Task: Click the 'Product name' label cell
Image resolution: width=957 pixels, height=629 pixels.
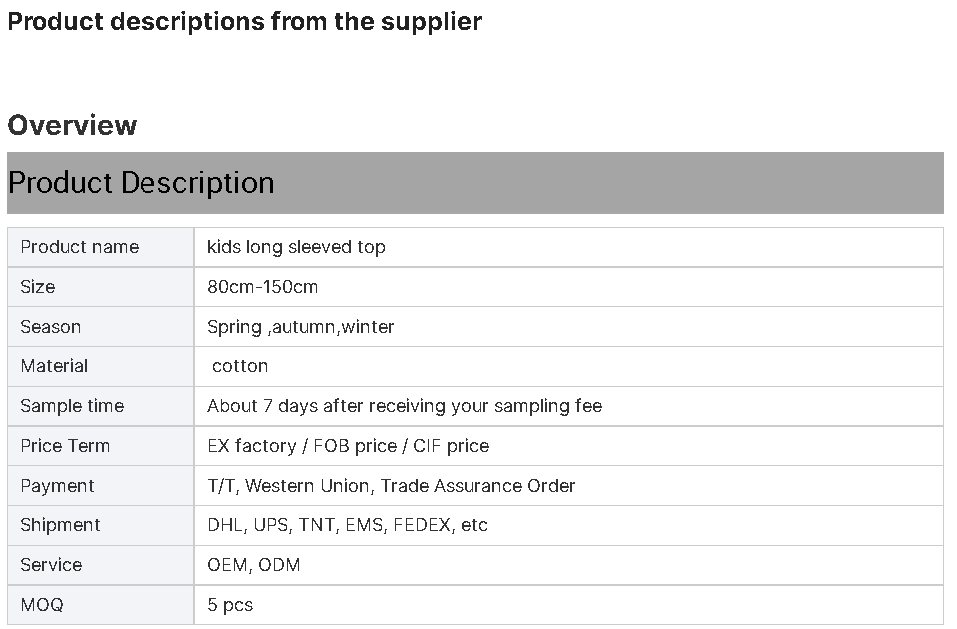Action: [101, 247]
